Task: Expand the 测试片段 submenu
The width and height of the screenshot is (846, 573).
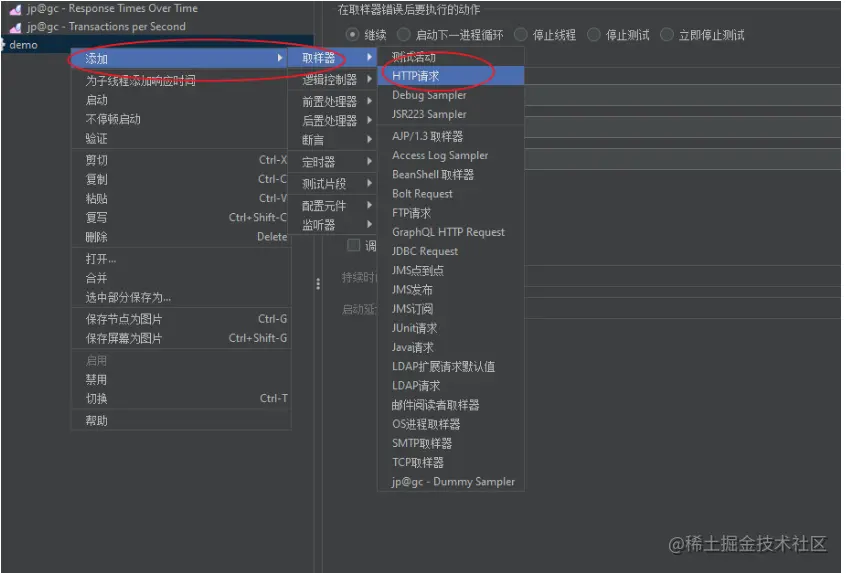Action: (x=332, y=183)
